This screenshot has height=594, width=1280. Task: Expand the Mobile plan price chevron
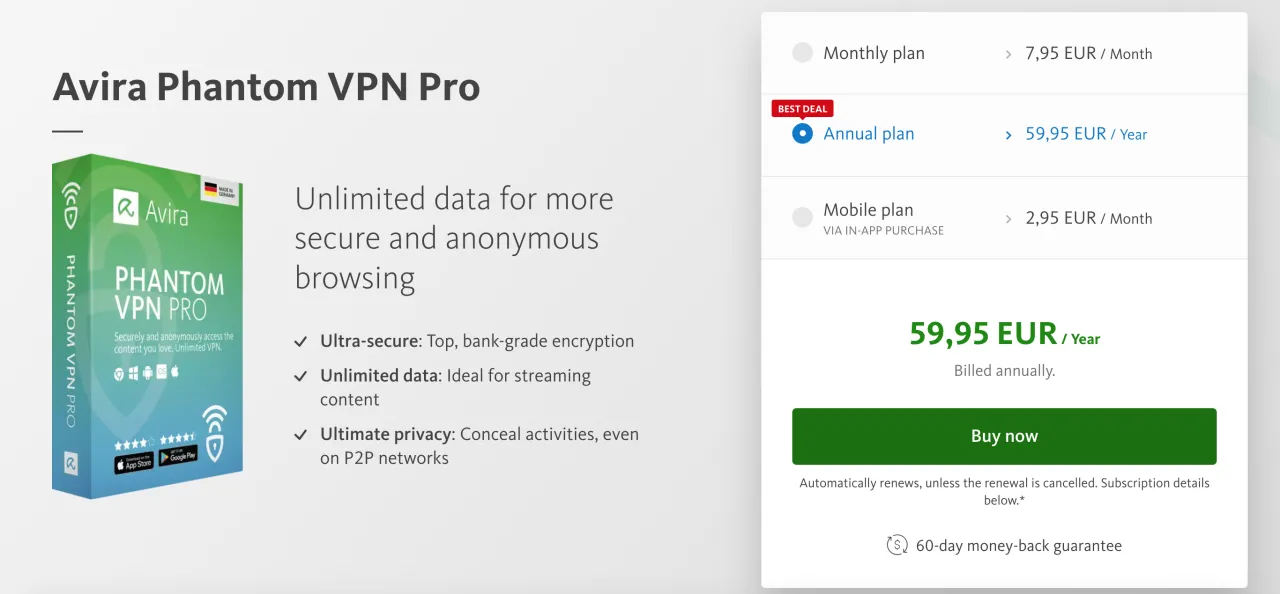pos(1008,218)
